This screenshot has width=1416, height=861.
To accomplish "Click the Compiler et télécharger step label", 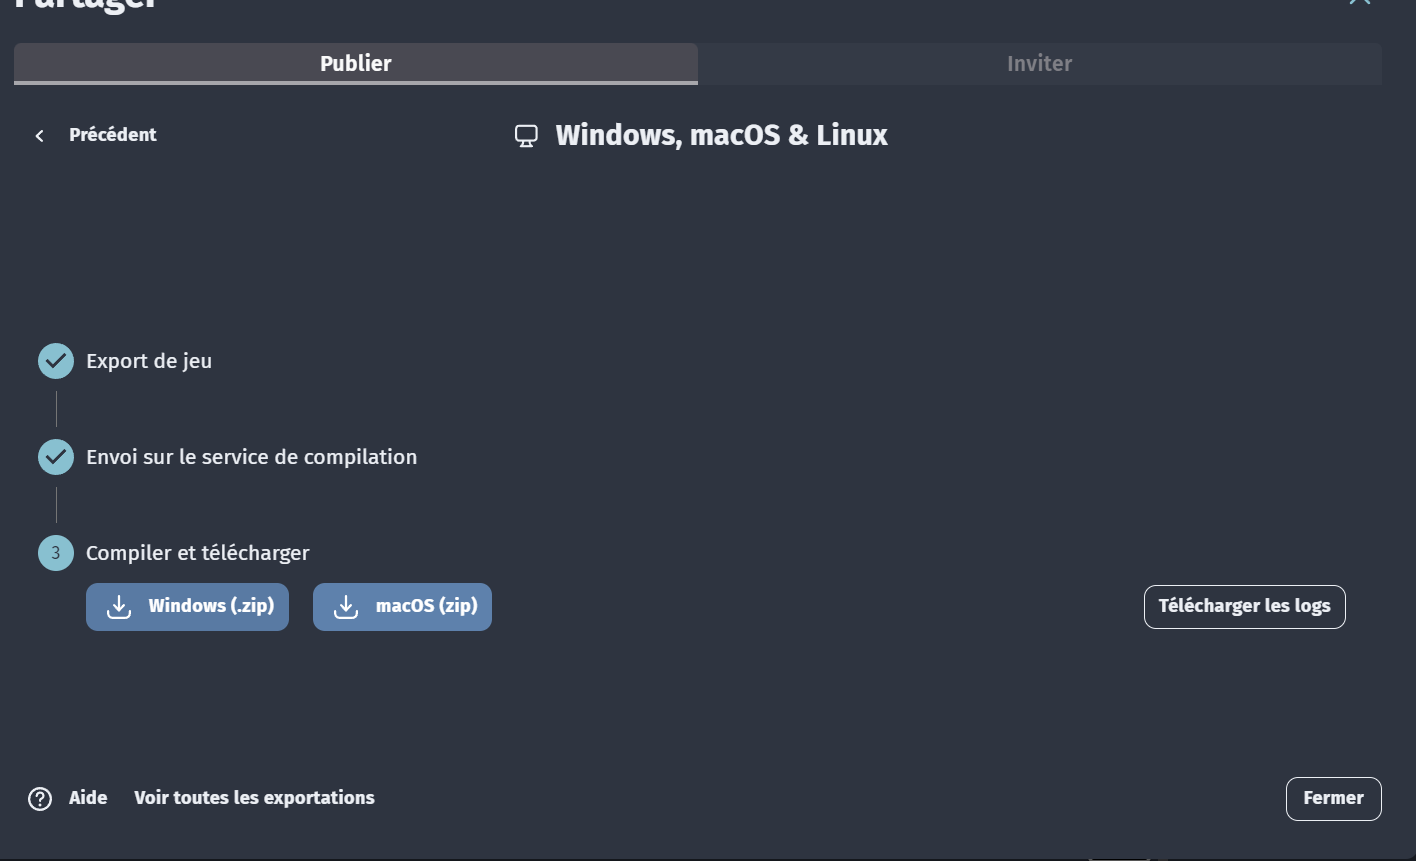I will 198,553.
